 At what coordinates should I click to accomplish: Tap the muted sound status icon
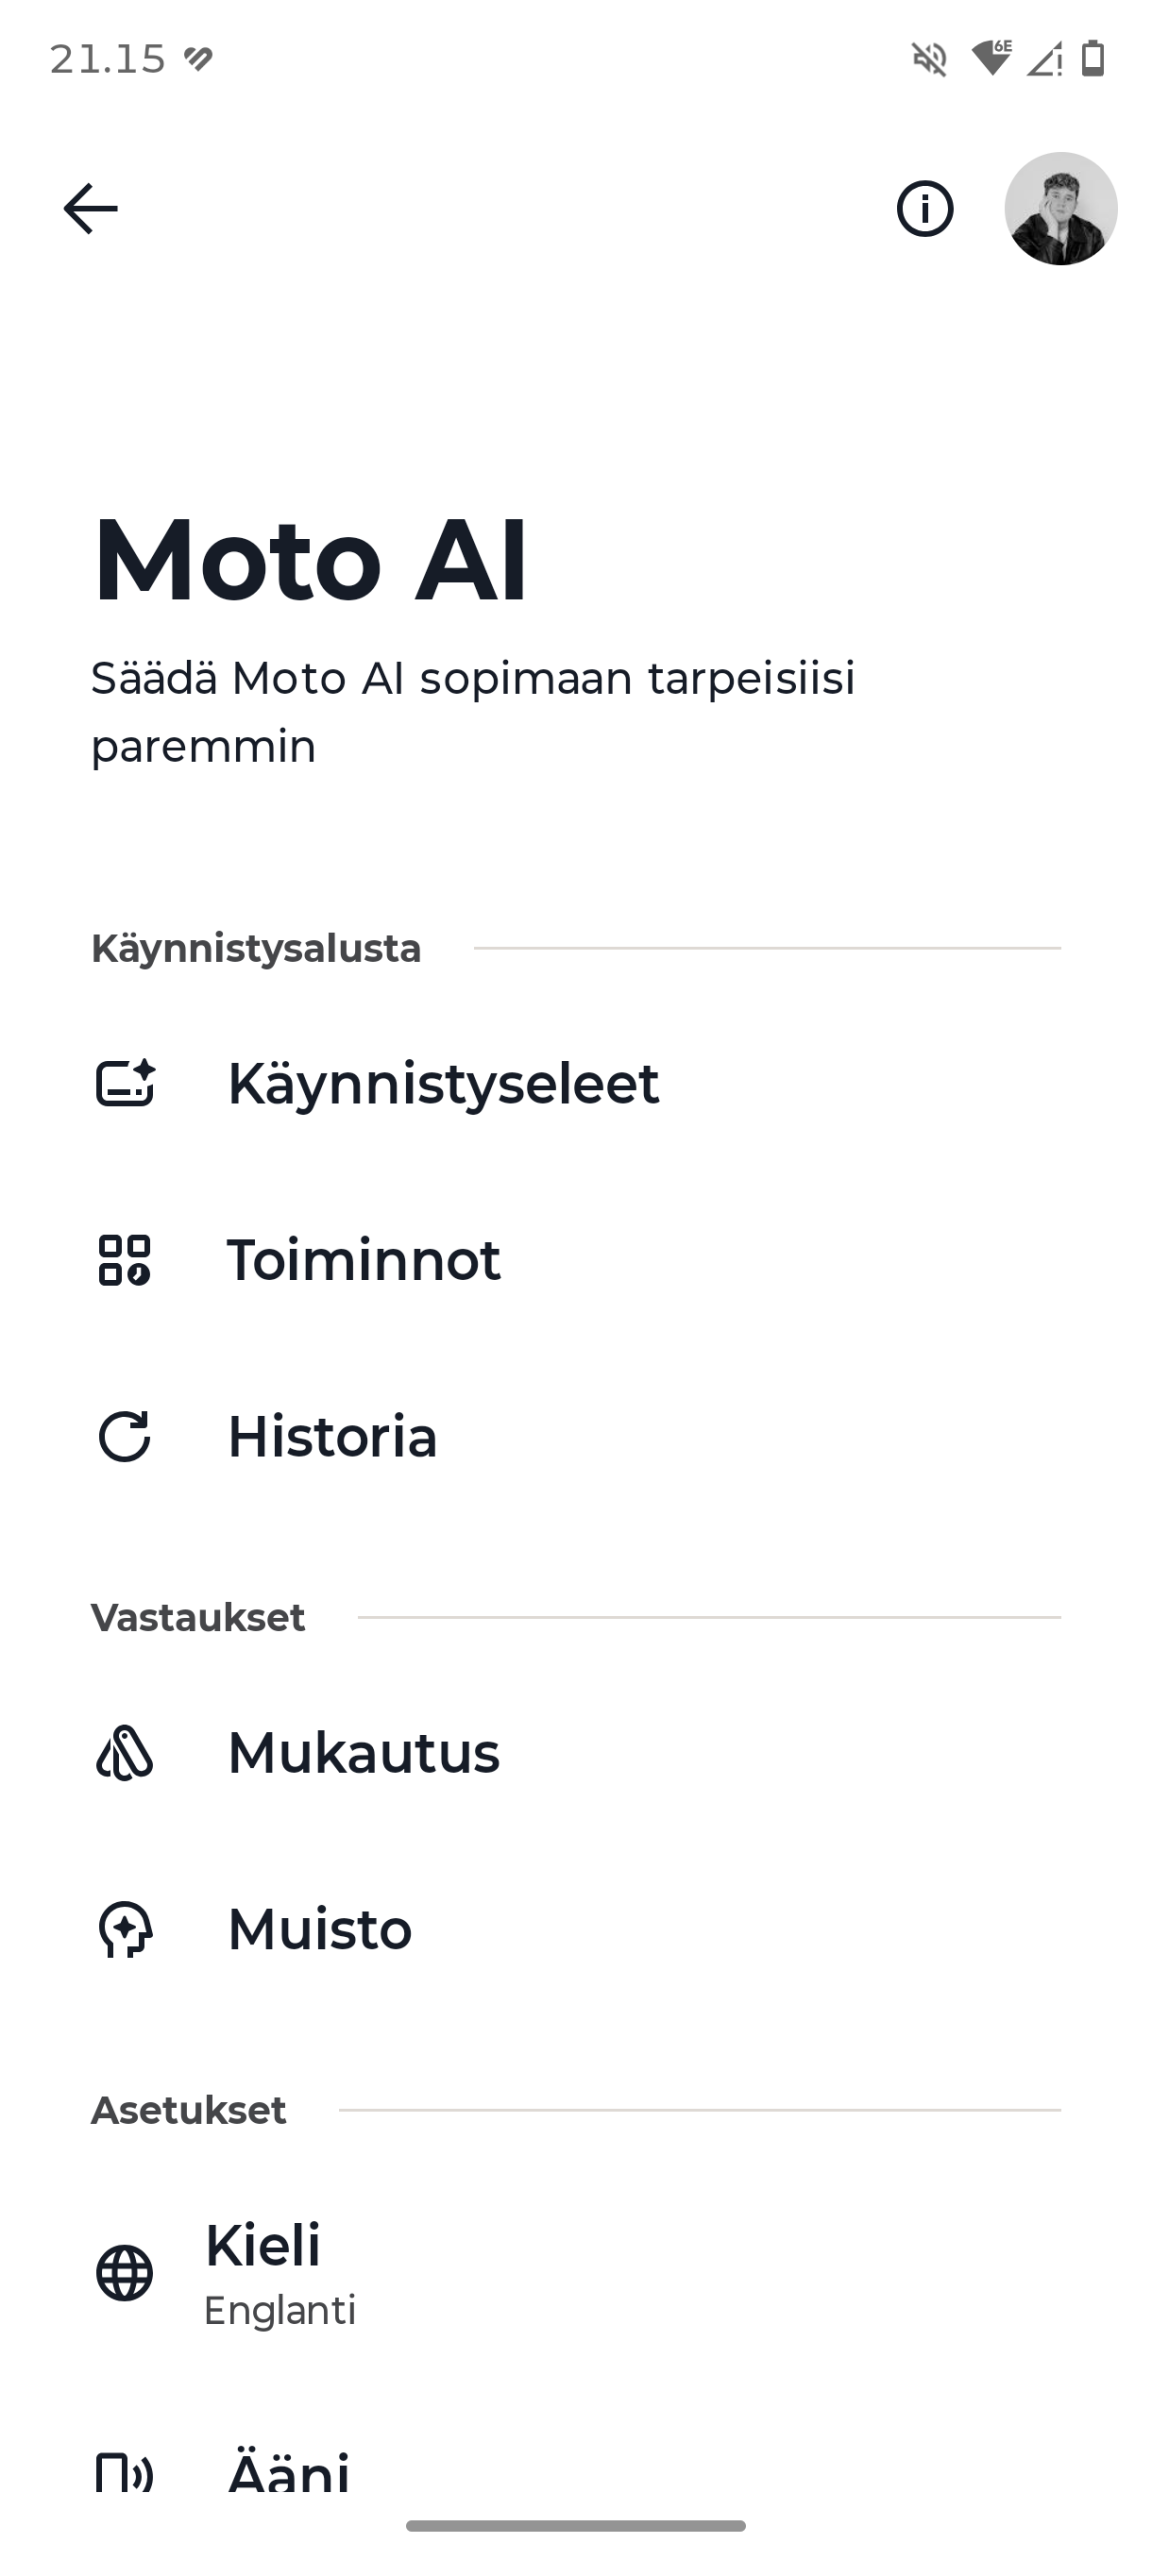click(929, 59)
